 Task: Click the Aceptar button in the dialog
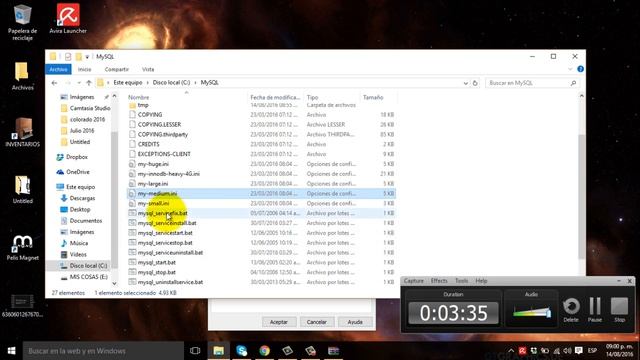(279, 322)
